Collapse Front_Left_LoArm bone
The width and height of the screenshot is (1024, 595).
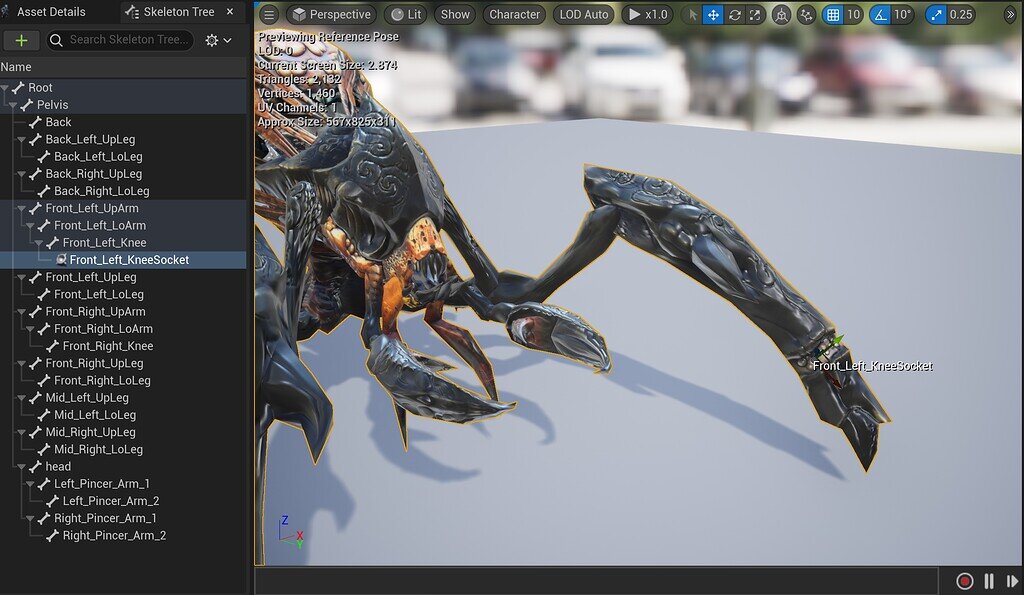30,225
